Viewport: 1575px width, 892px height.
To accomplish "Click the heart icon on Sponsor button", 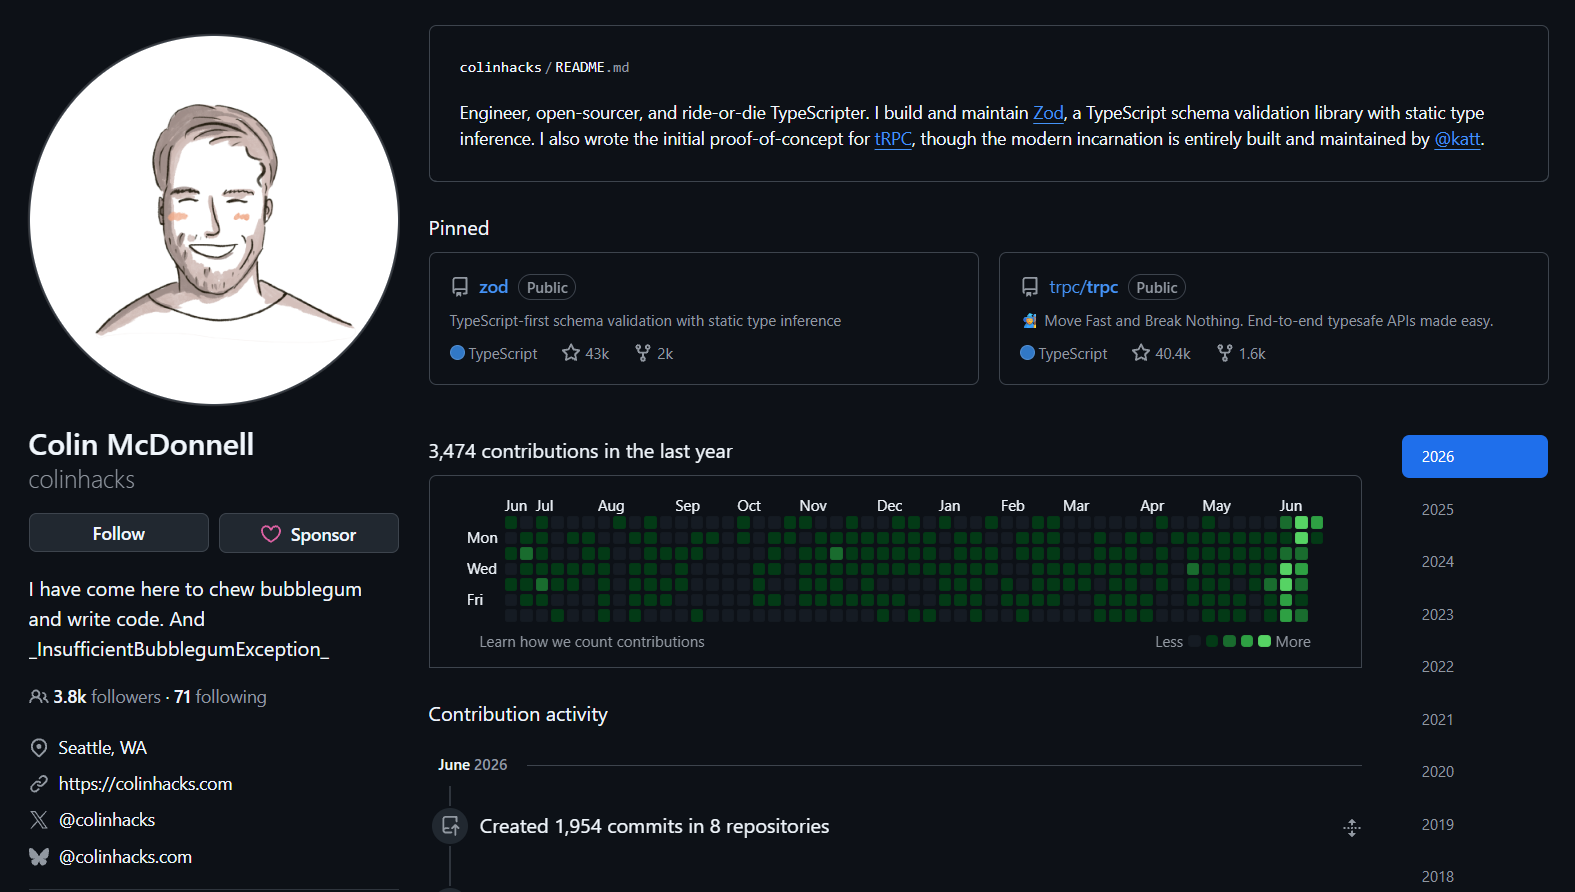I will [x=271, y=534].
